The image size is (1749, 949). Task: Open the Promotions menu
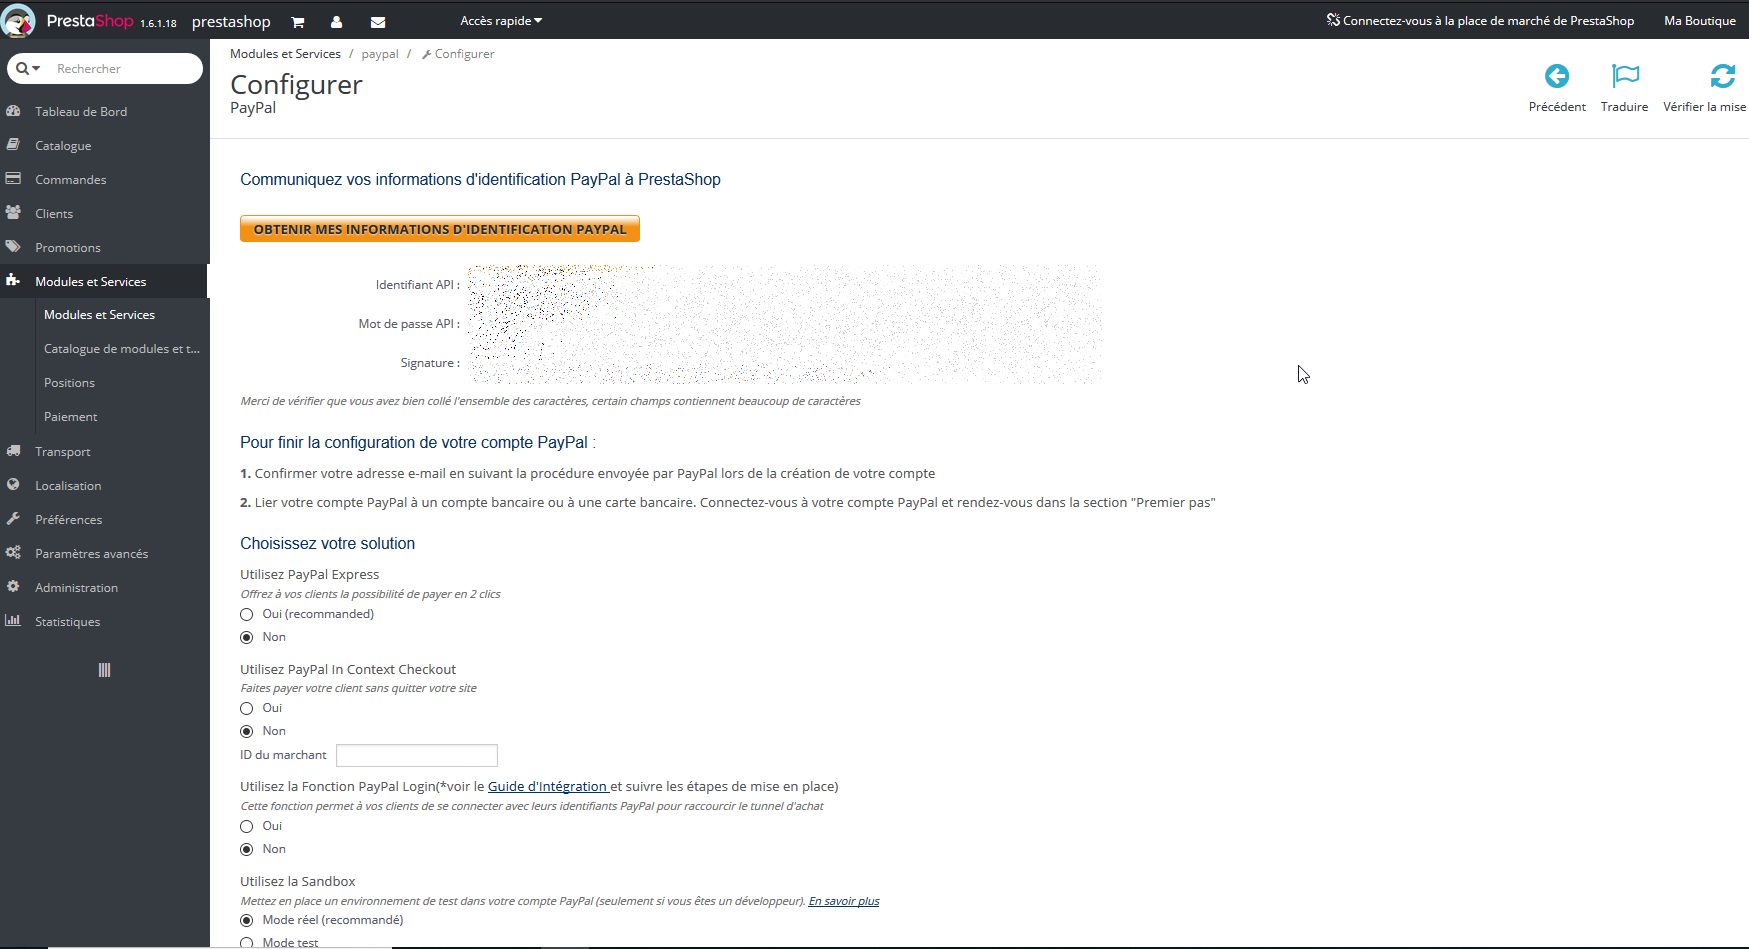coord(67,248)
